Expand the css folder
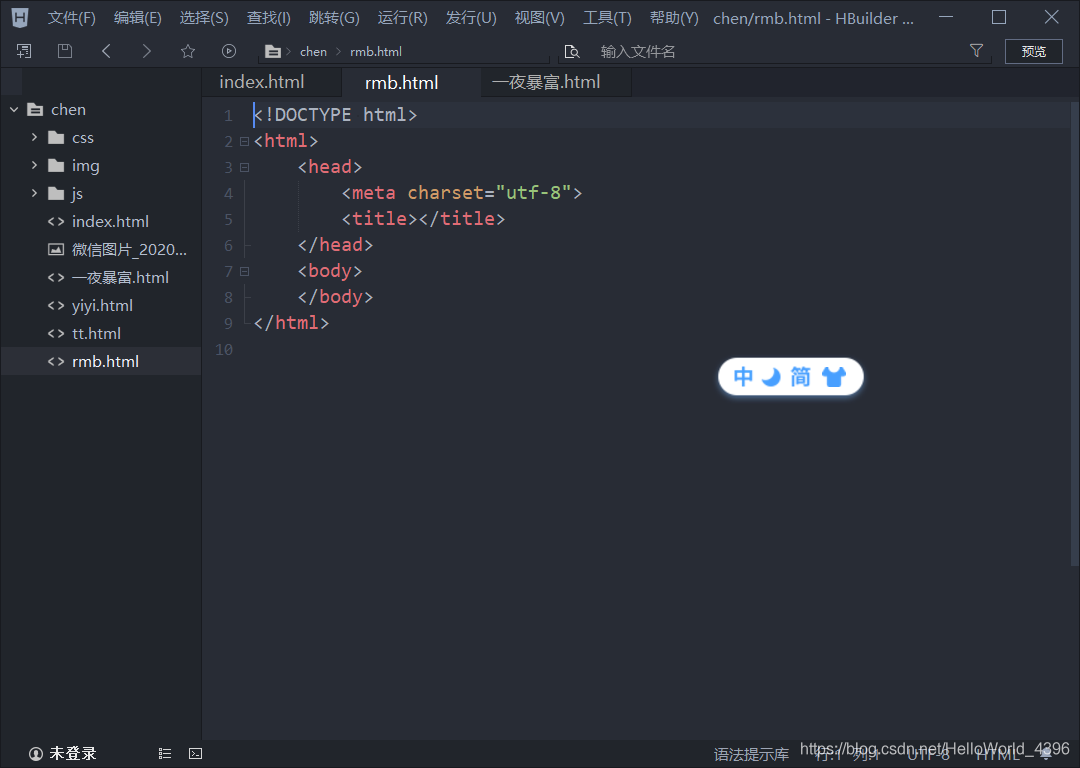This screenshot has height=768, width=1080. click(x=34, y=137)
